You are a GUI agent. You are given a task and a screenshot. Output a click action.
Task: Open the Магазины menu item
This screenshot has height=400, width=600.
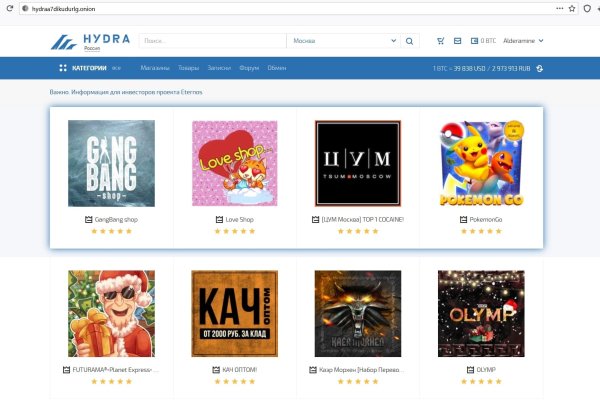pyautogui.click(x=155, y=68)
